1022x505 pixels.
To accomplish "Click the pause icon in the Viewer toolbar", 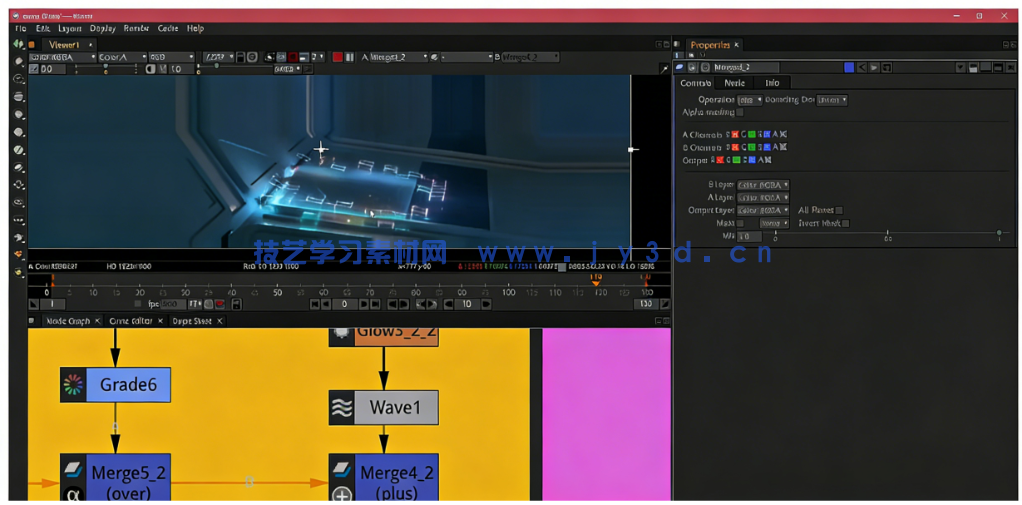I will tap(350, 58).
